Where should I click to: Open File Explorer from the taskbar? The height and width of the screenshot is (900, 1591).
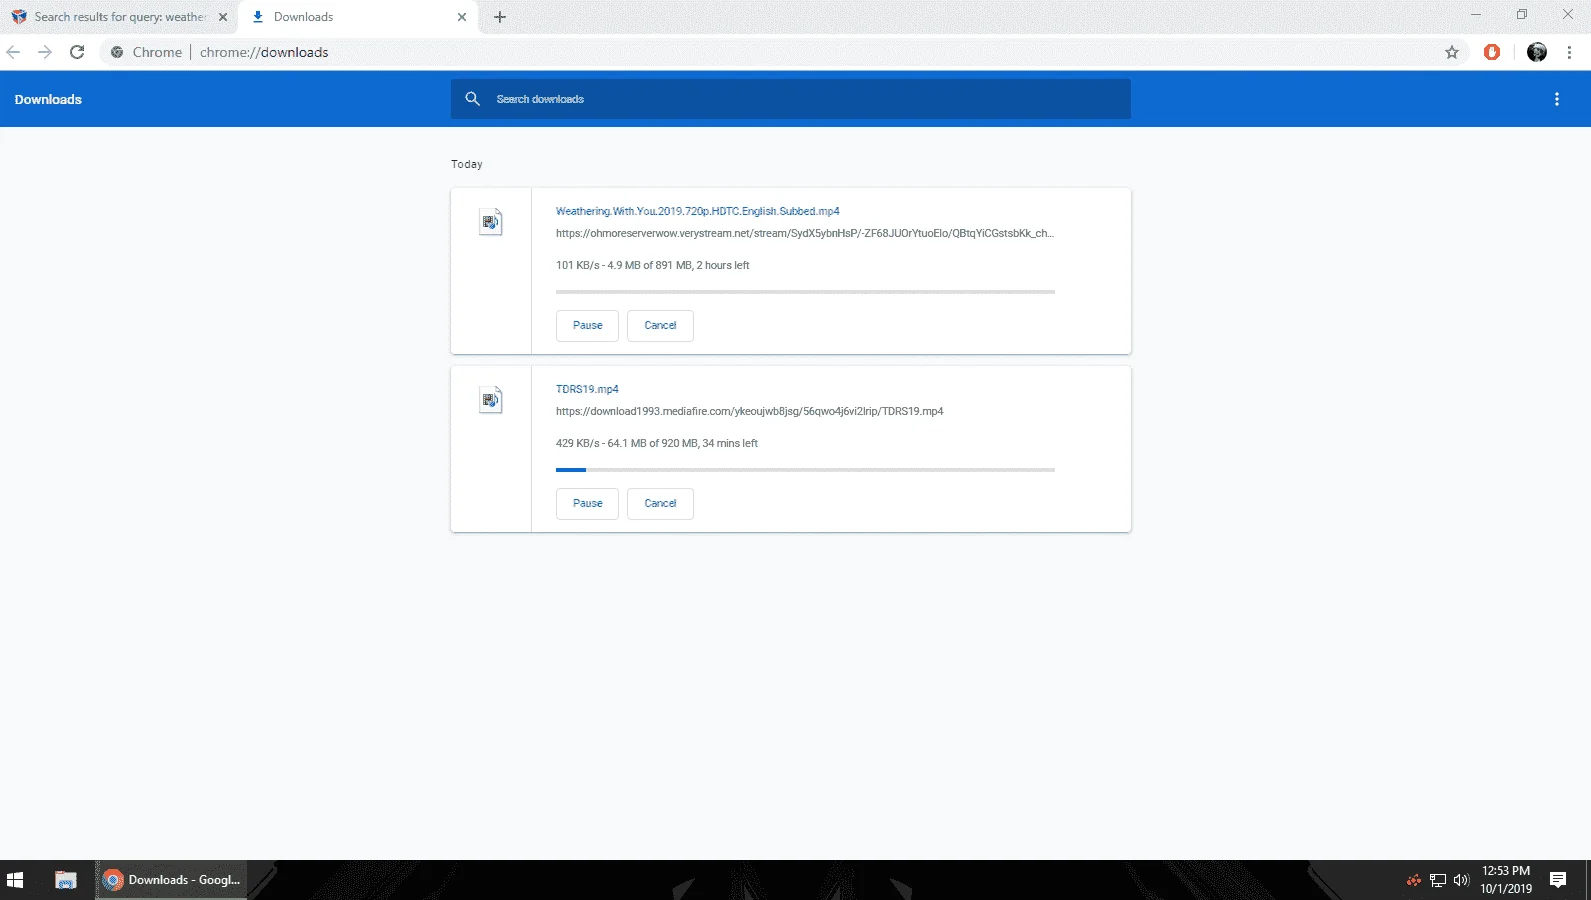click(66, 880)
